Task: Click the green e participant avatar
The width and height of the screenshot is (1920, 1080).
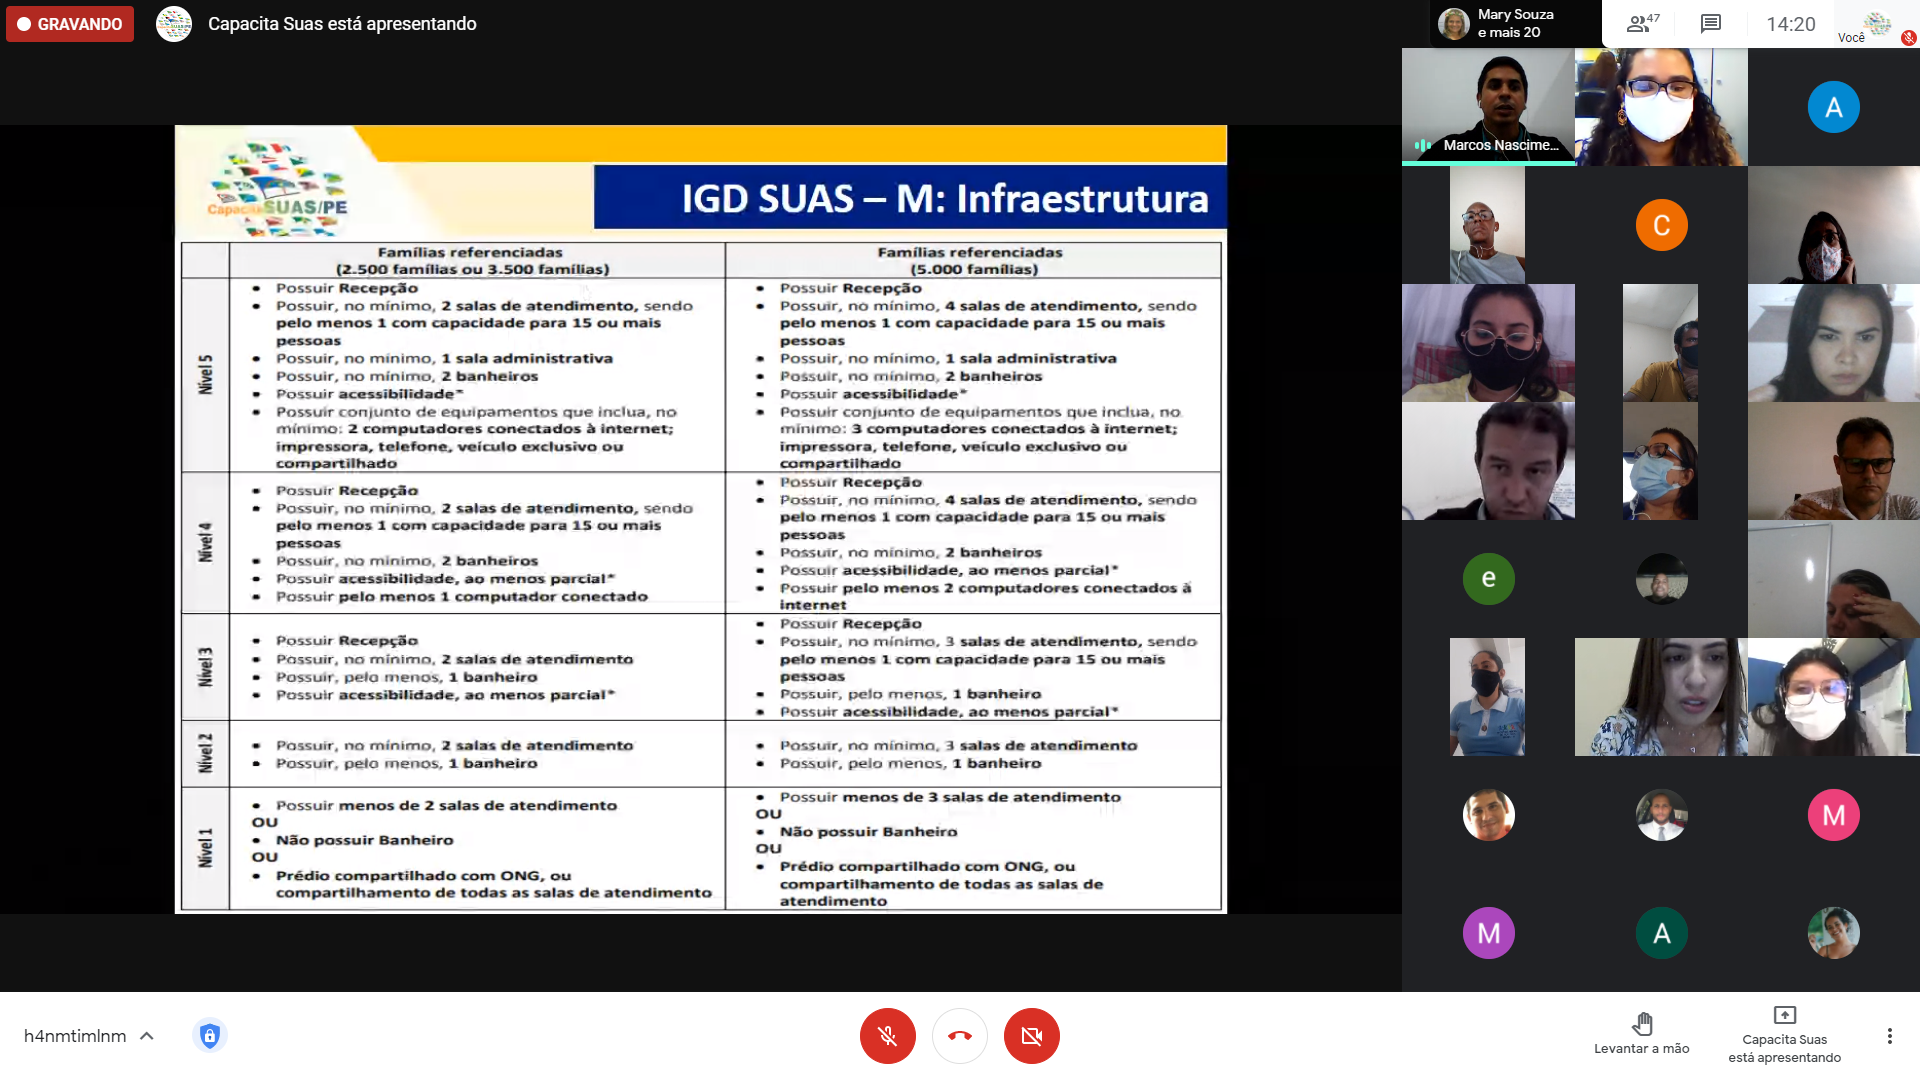Action: 1488,579
